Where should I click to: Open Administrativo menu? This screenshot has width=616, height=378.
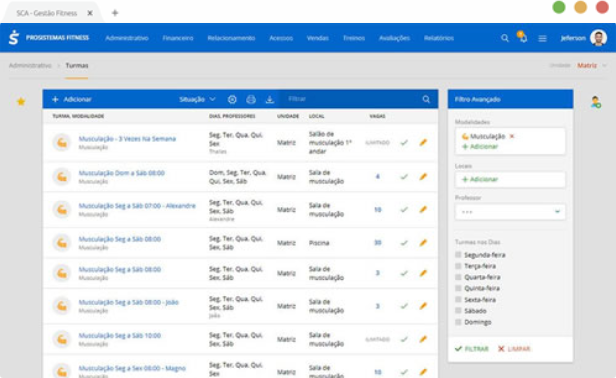pos(127,38)
